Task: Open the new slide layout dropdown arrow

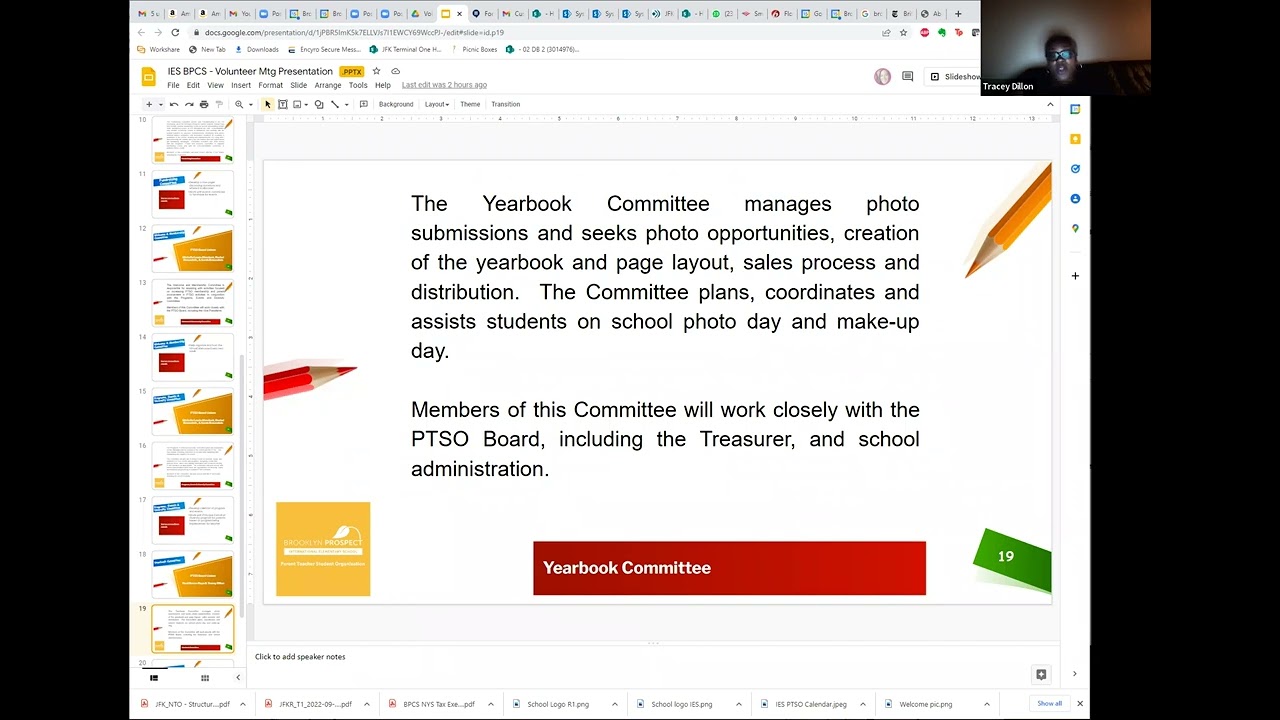Action: click(x=160, y=104)
